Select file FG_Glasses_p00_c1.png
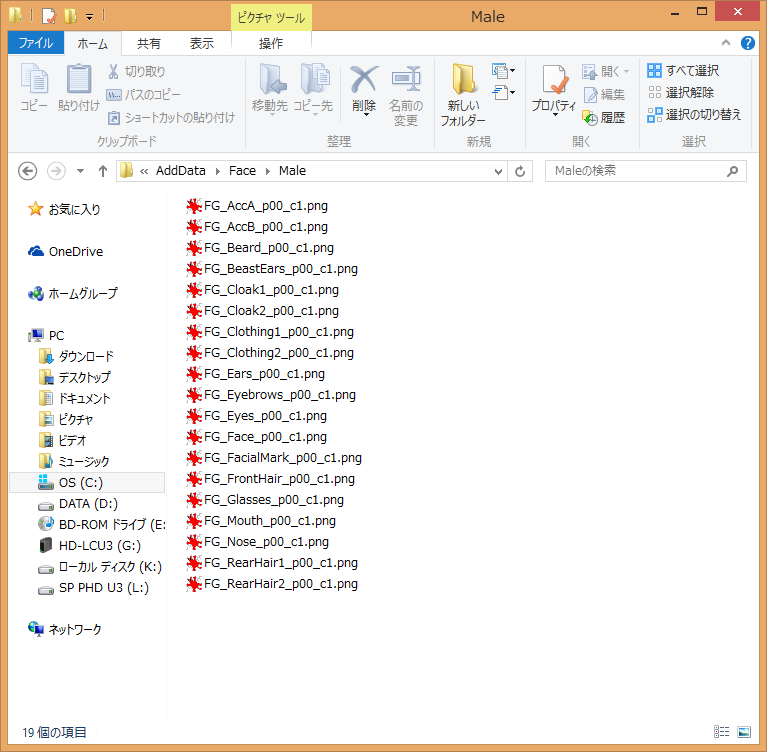767x752 pixels. (266, 500)
